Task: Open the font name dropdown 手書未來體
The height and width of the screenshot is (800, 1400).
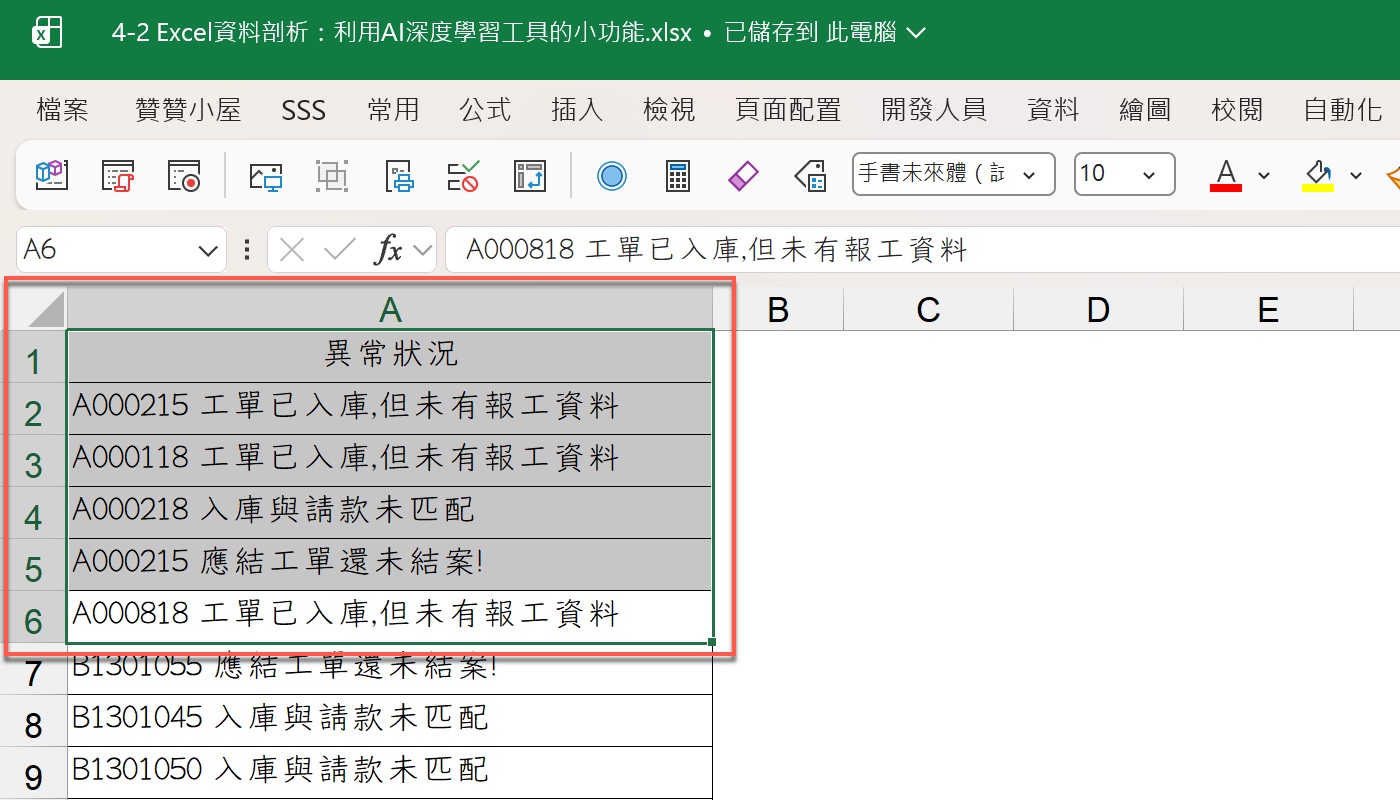Action: coord(1028,174)
